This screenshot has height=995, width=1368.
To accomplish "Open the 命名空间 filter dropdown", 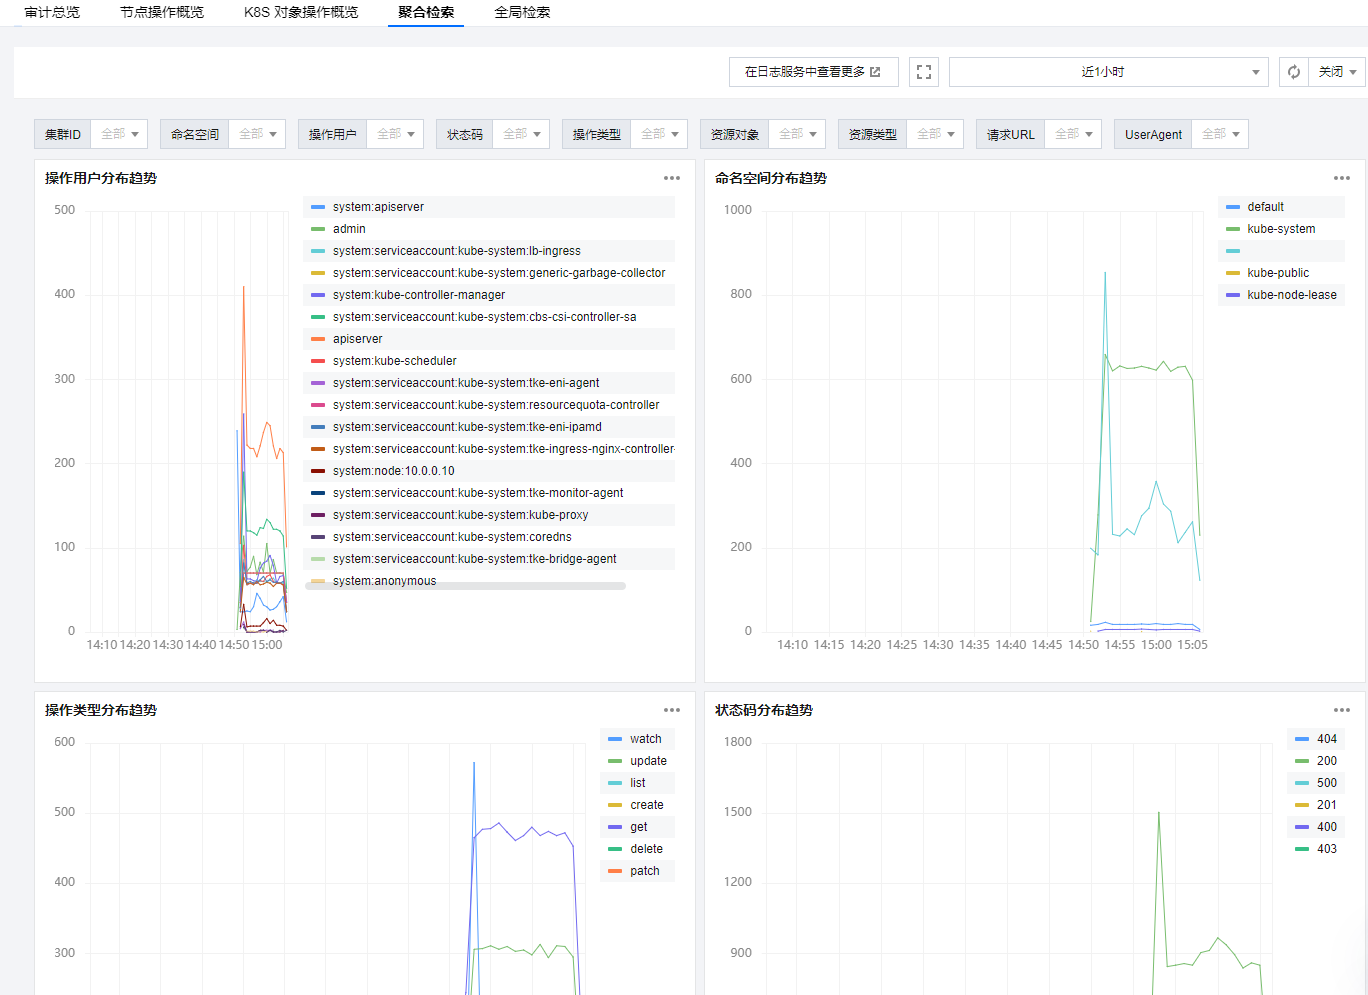I will [x=258, y=134].
